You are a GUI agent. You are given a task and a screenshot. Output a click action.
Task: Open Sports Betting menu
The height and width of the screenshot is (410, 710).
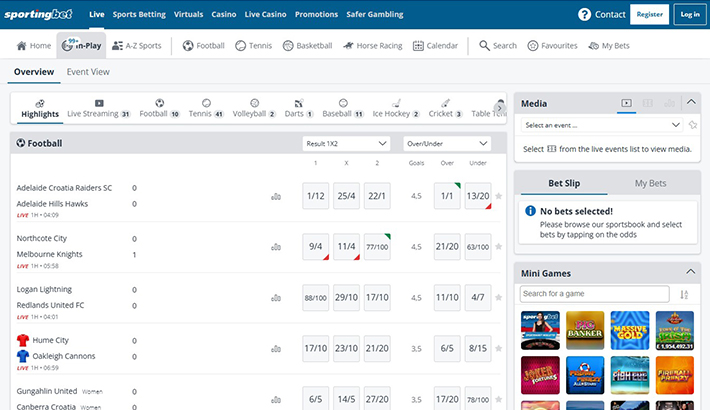(139, 14)
